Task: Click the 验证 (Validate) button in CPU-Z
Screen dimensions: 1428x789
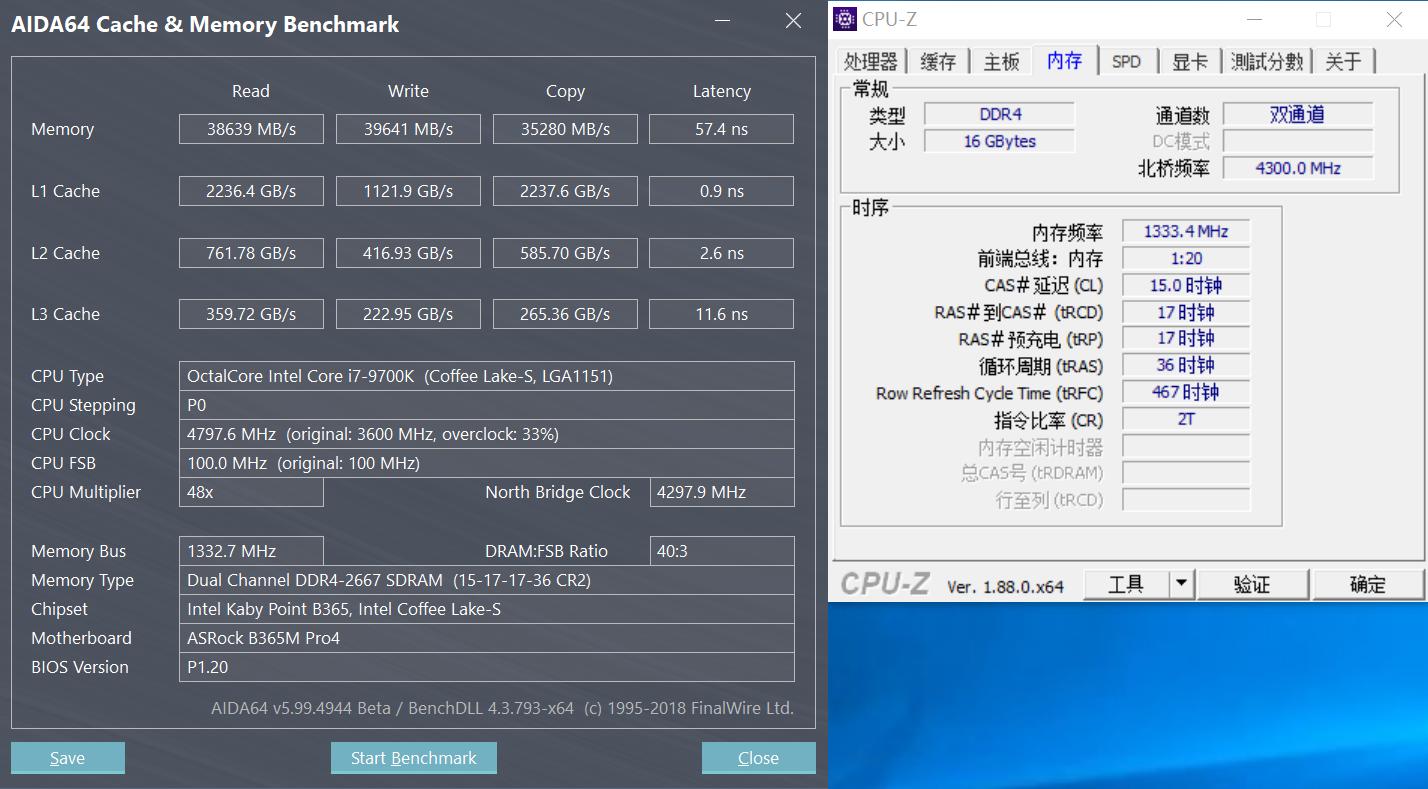Action: [1253, 583]
